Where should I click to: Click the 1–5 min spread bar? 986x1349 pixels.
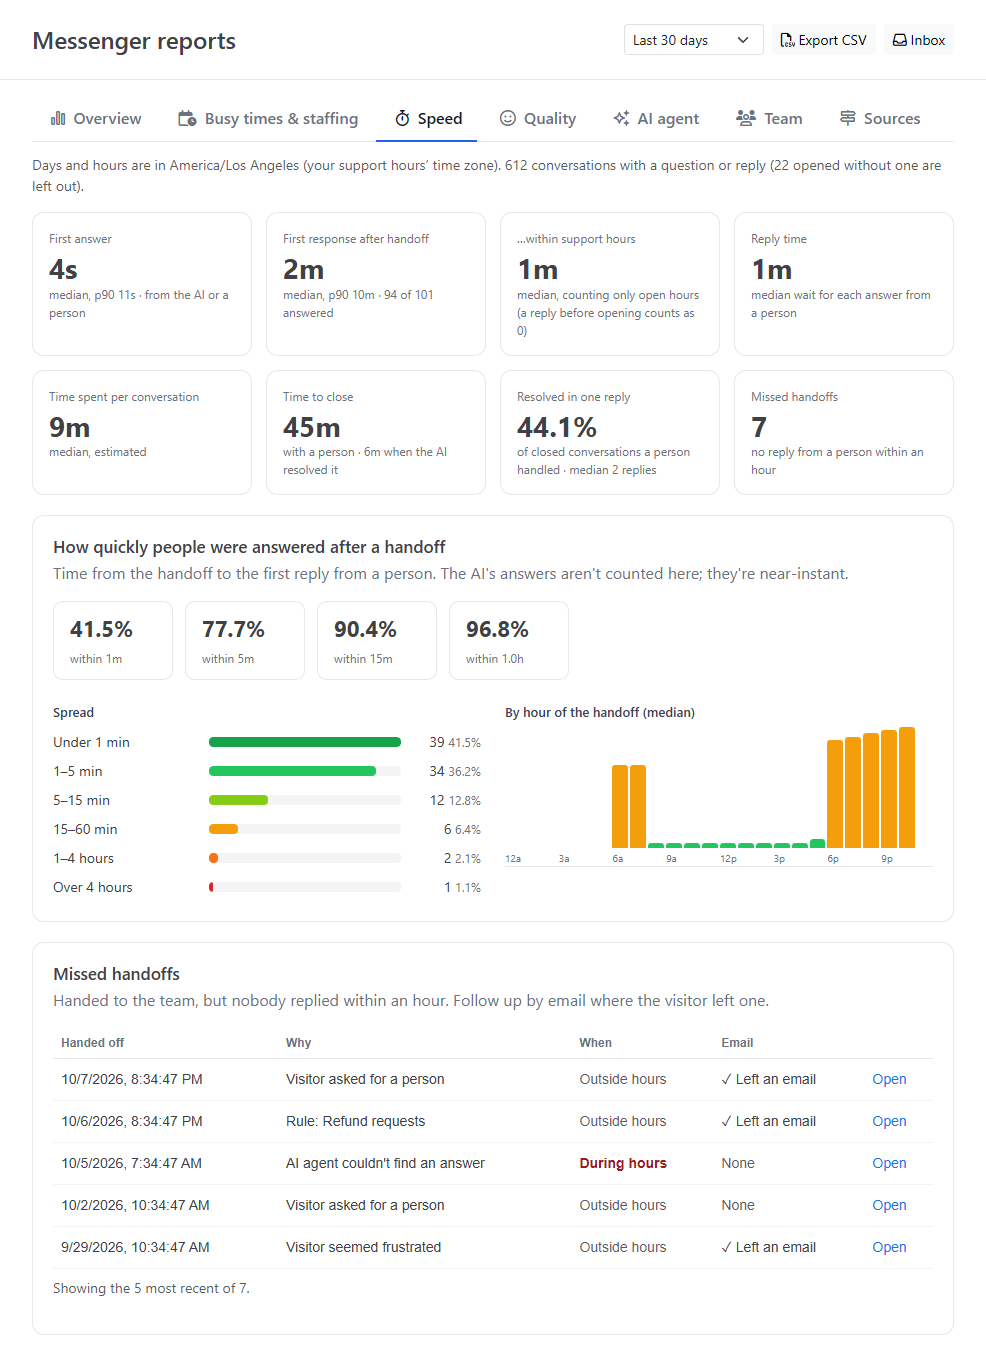click(x=292, y=771)
